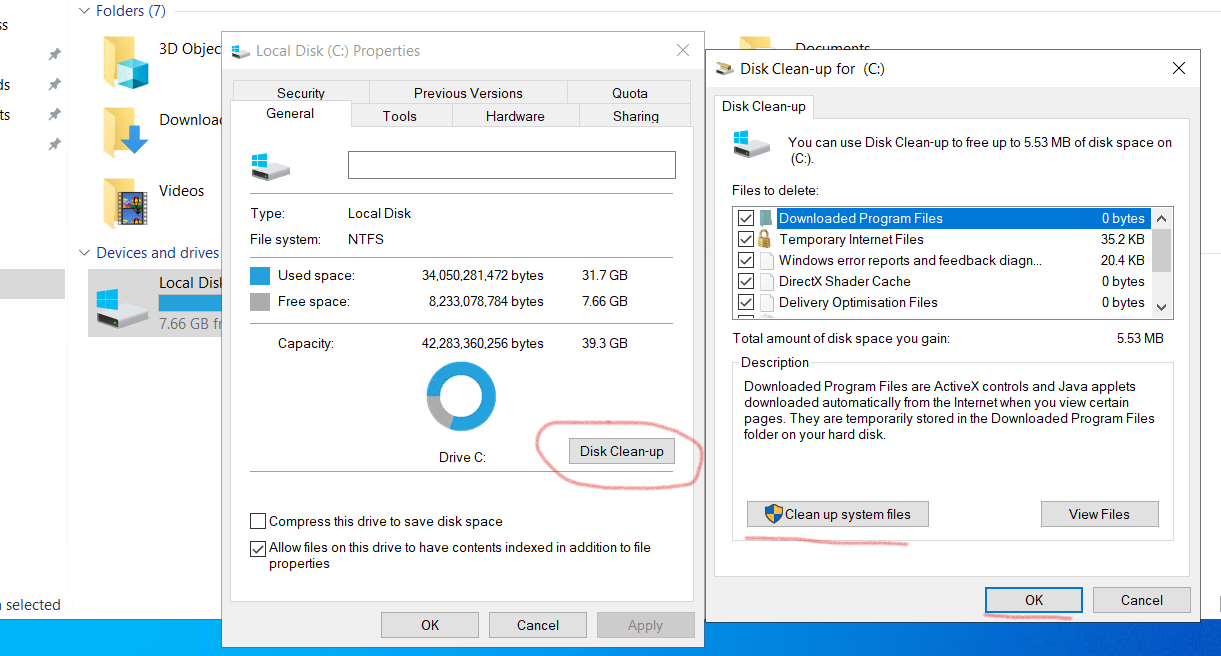Click the blue Used space colour swatch
1221x656 pixels.
260,275
